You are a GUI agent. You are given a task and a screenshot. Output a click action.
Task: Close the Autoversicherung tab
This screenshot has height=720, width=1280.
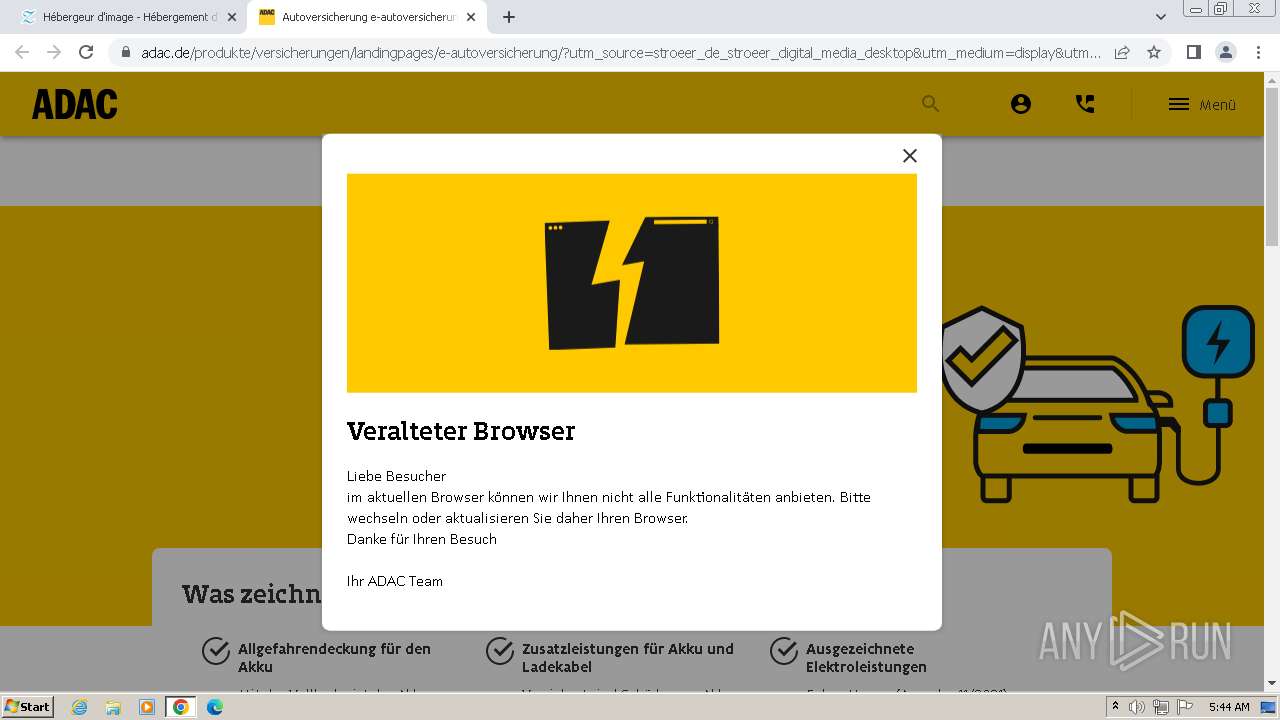pyautogui.click(x=471, y=17)
